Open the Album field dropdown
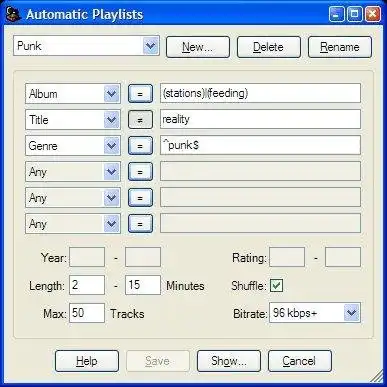Image resolution: width=387 pixels, height=387 pixels. click(x=73, y=94)
